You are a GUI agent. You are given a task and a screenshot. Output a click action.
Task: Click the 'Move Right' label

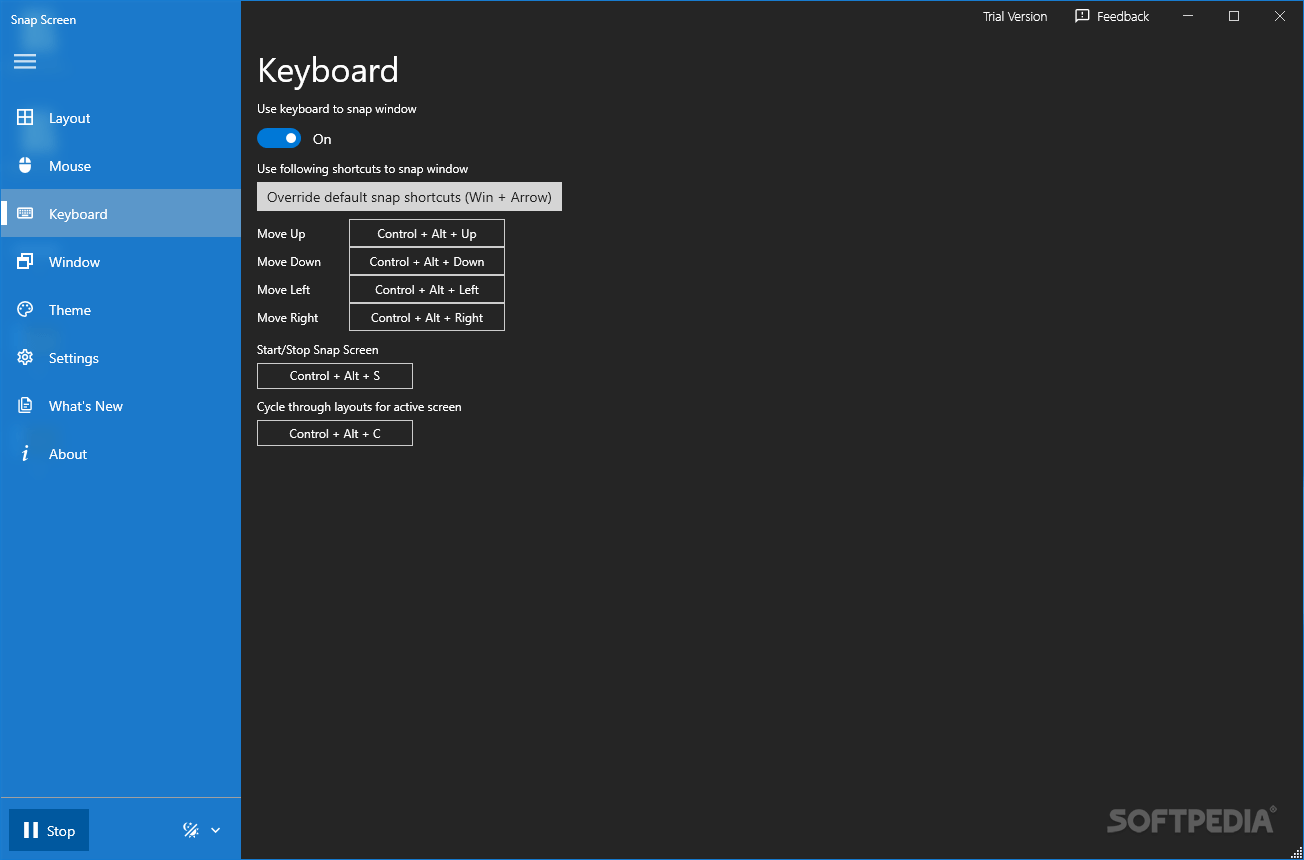coord(288,317)
